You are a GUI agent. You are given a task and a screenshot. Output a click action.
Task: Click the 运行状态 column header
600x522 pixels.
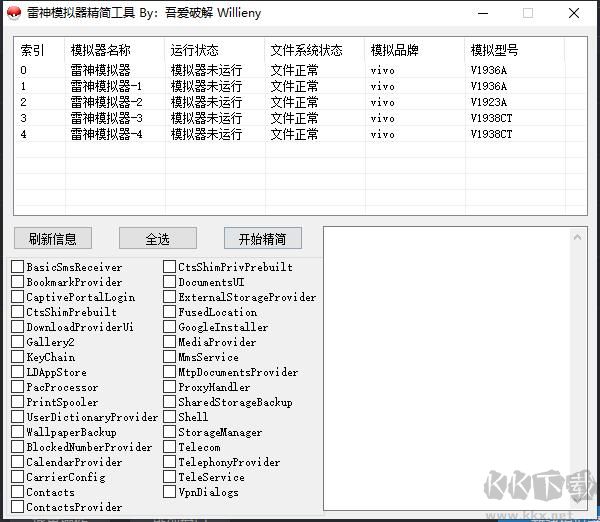pyautogui.click(x=215, y=50)
